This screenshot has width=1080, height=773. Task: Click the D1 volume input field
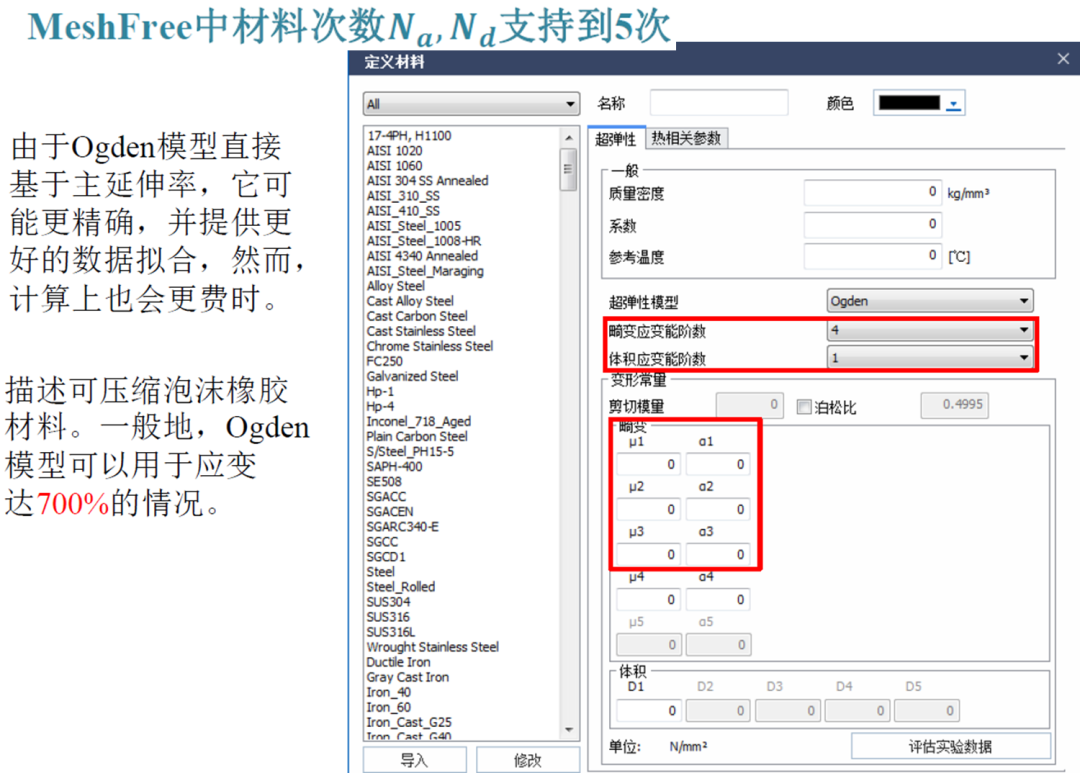pos(648,711)
